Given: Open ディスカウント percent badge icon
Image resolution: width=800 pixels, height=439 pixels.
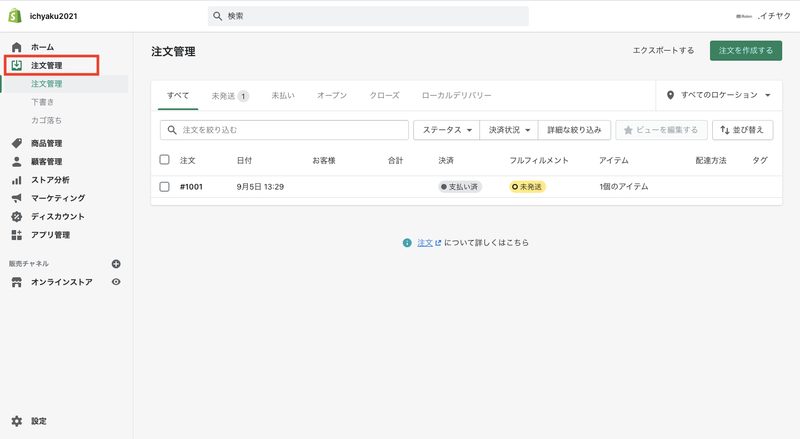Looking at the screenshot, I should [x=17, y=216].
